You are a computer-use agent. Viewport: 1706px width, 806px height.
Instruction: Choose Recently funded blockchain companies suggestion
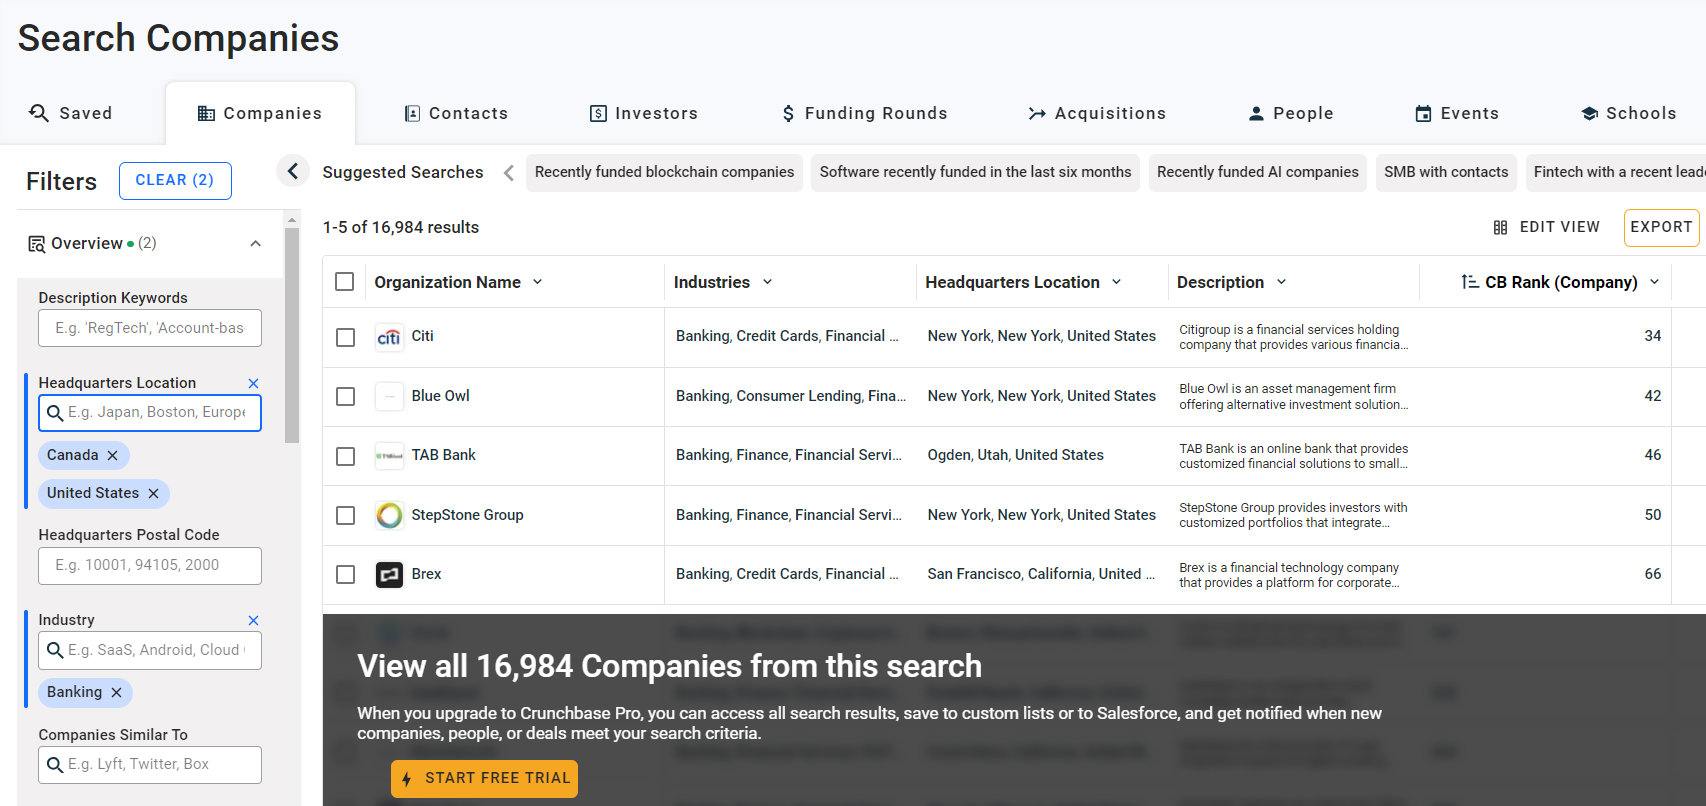(x=664, y=172)
